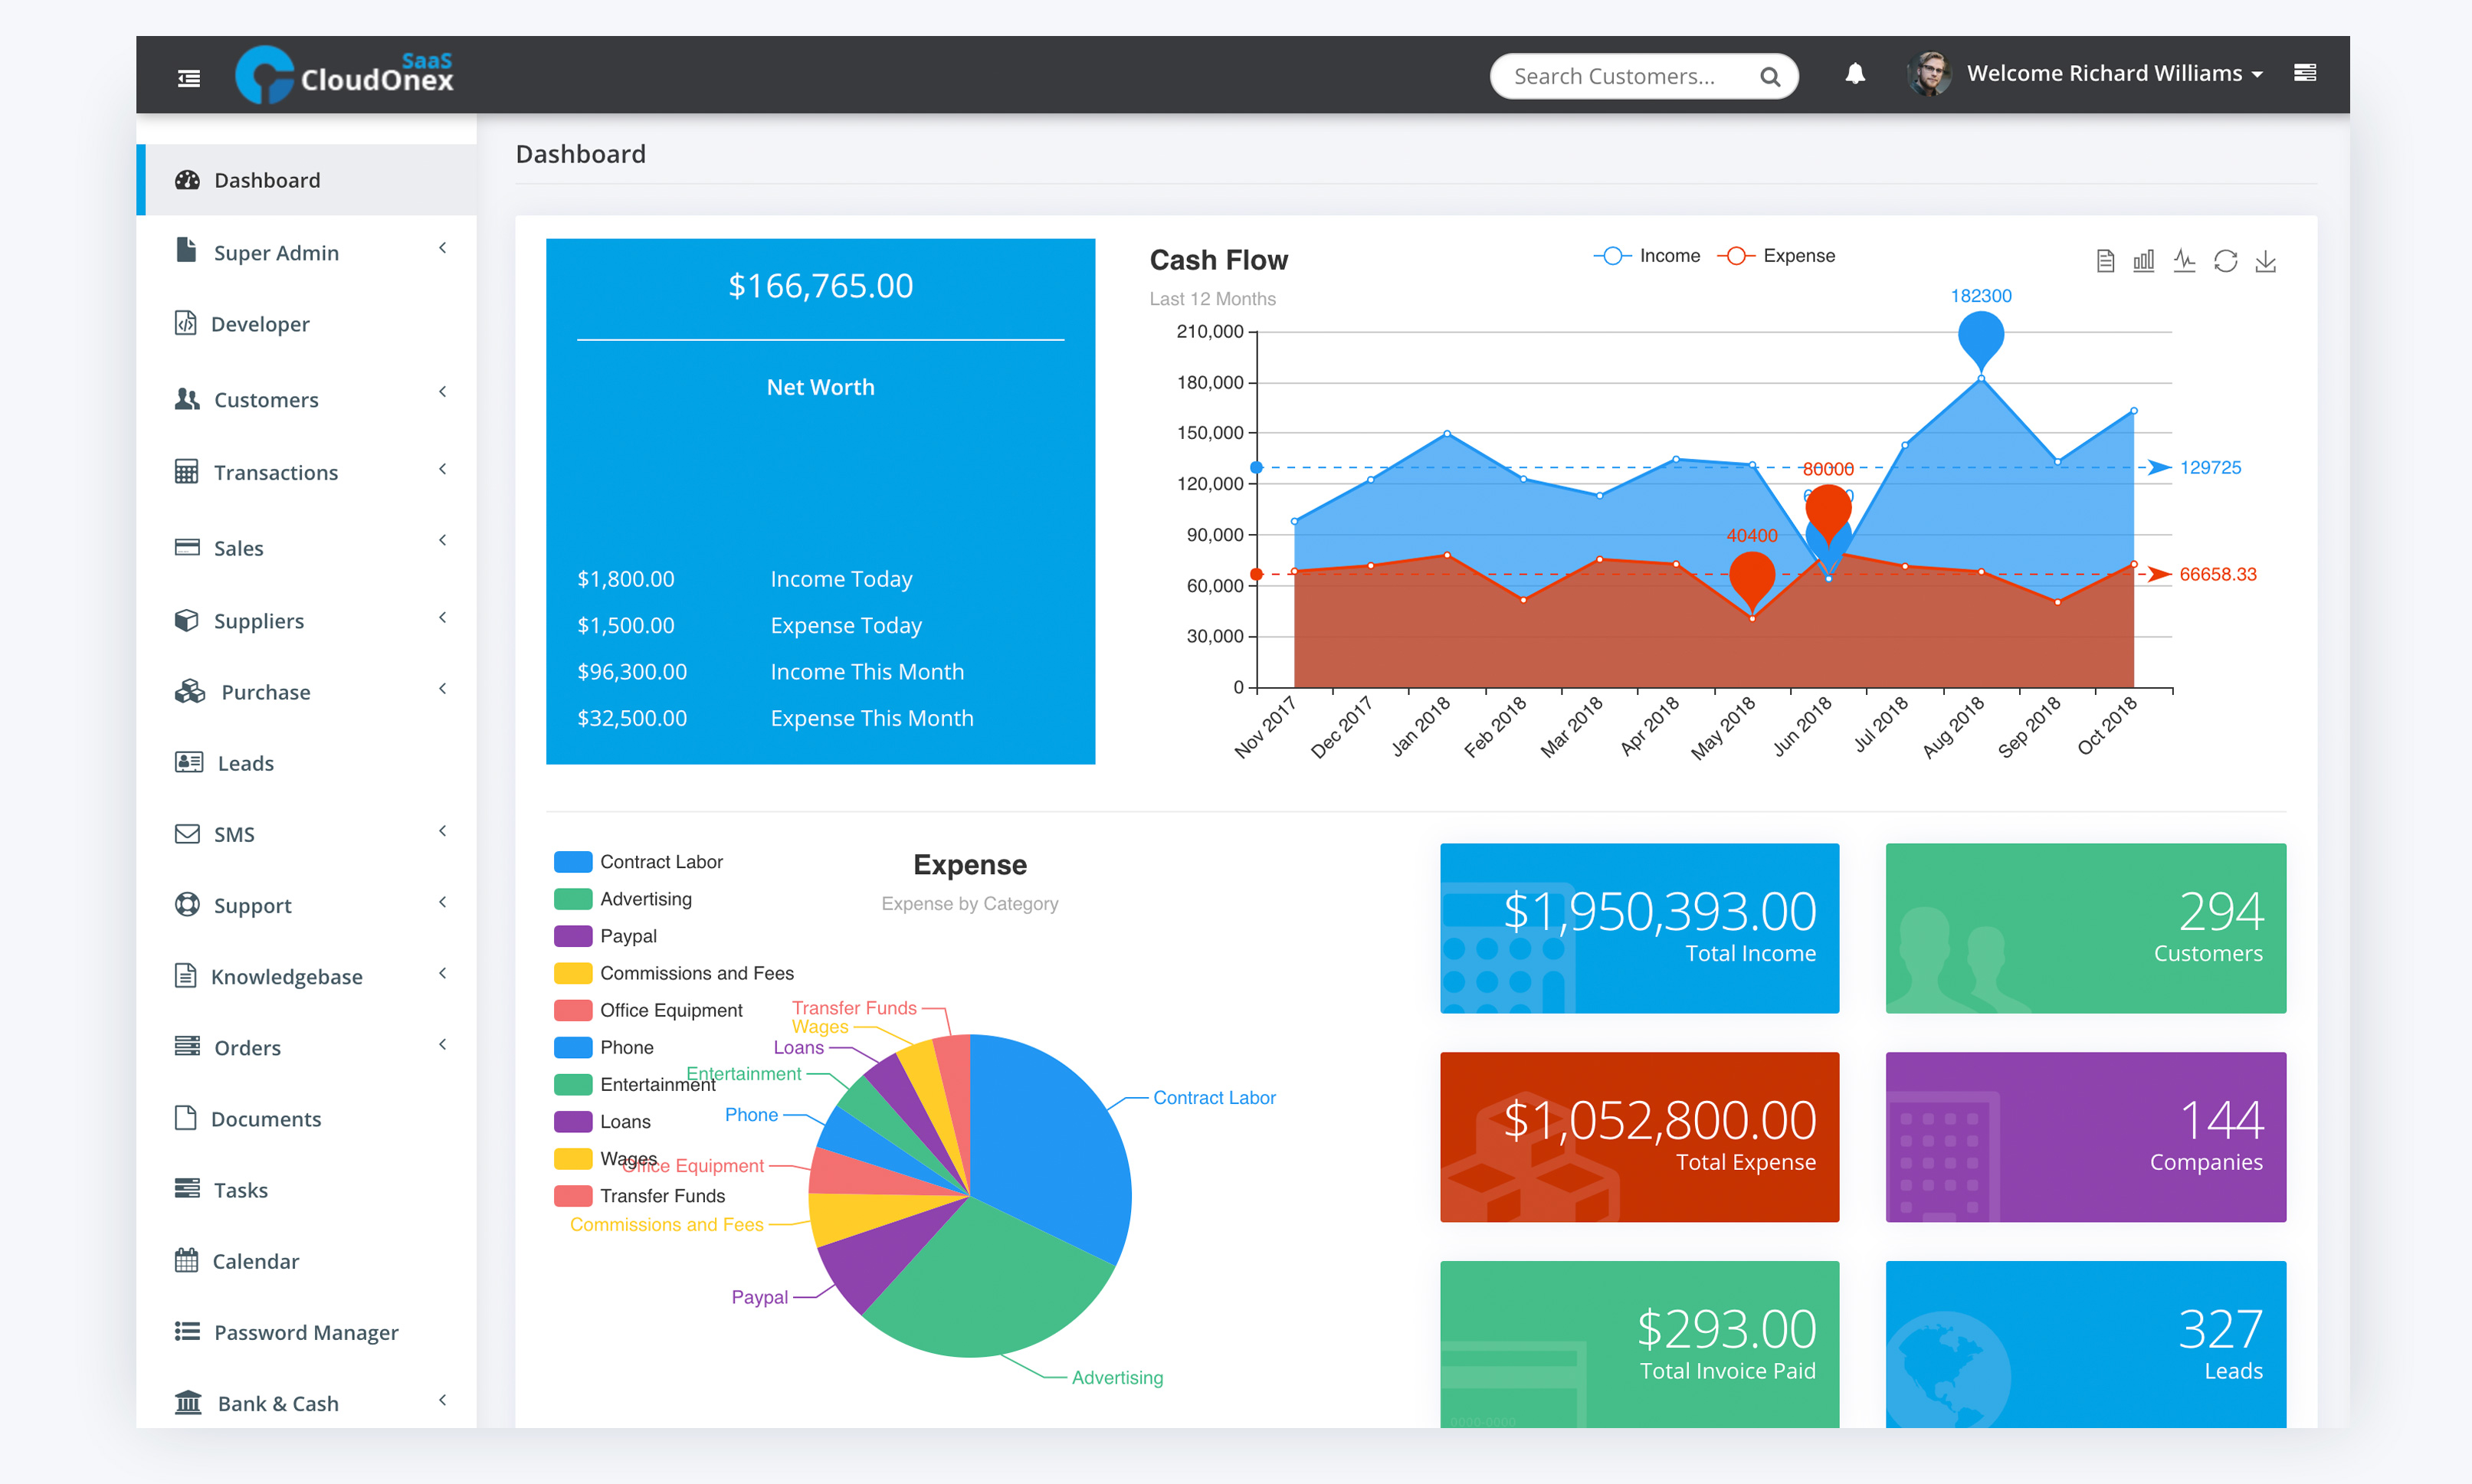Open the Dashboard menu item
This screenshot has width=2472, height=1484.
(267, 180)
